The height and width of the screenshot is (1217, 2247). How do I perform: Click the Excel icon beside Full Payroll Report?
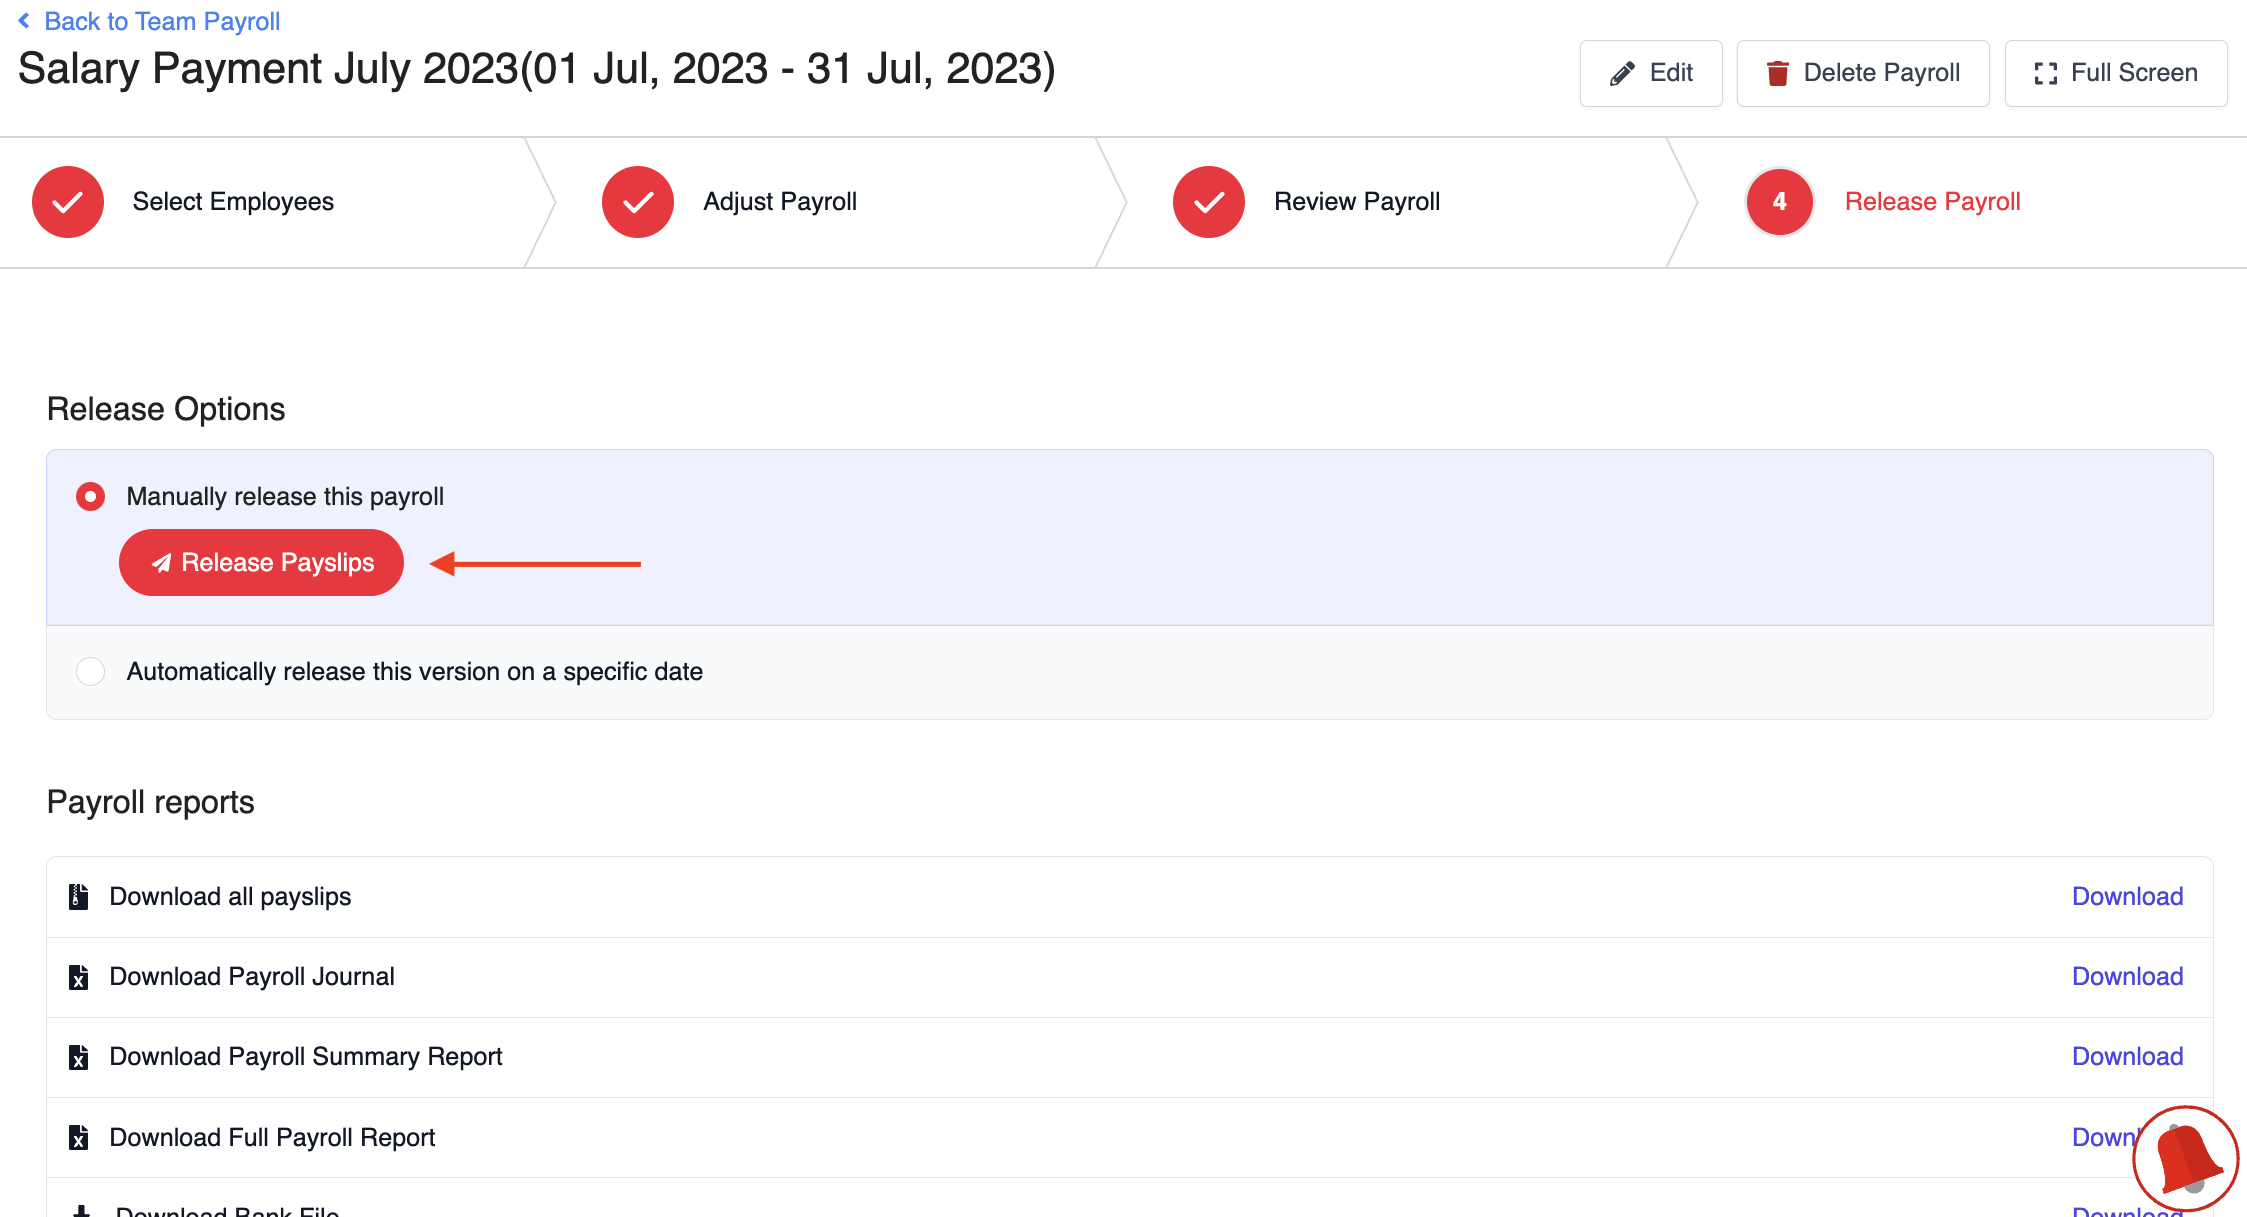click(x=78, y=1137)
